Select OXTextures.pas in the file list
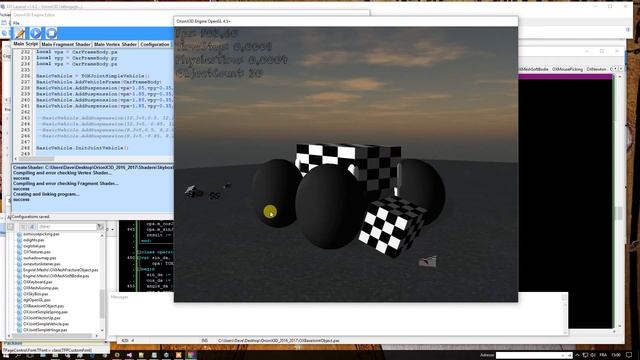The image size is (640, 360). 37,252
